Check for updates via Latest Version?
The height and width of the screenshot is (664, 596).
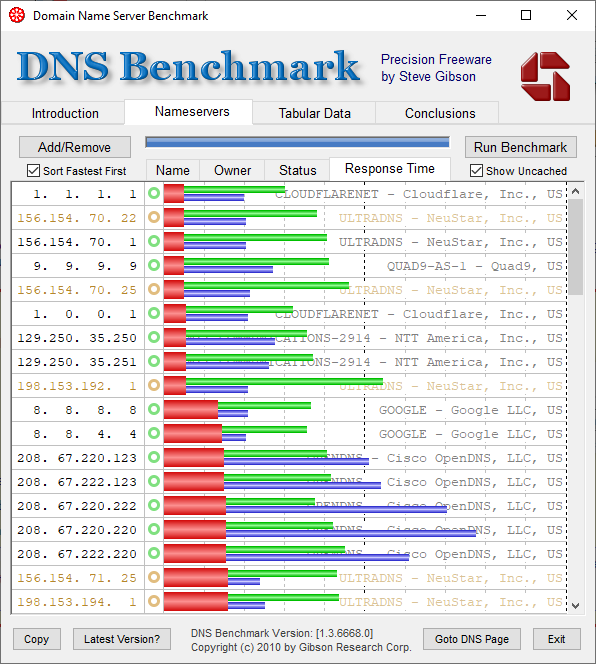tap(122, 639)
